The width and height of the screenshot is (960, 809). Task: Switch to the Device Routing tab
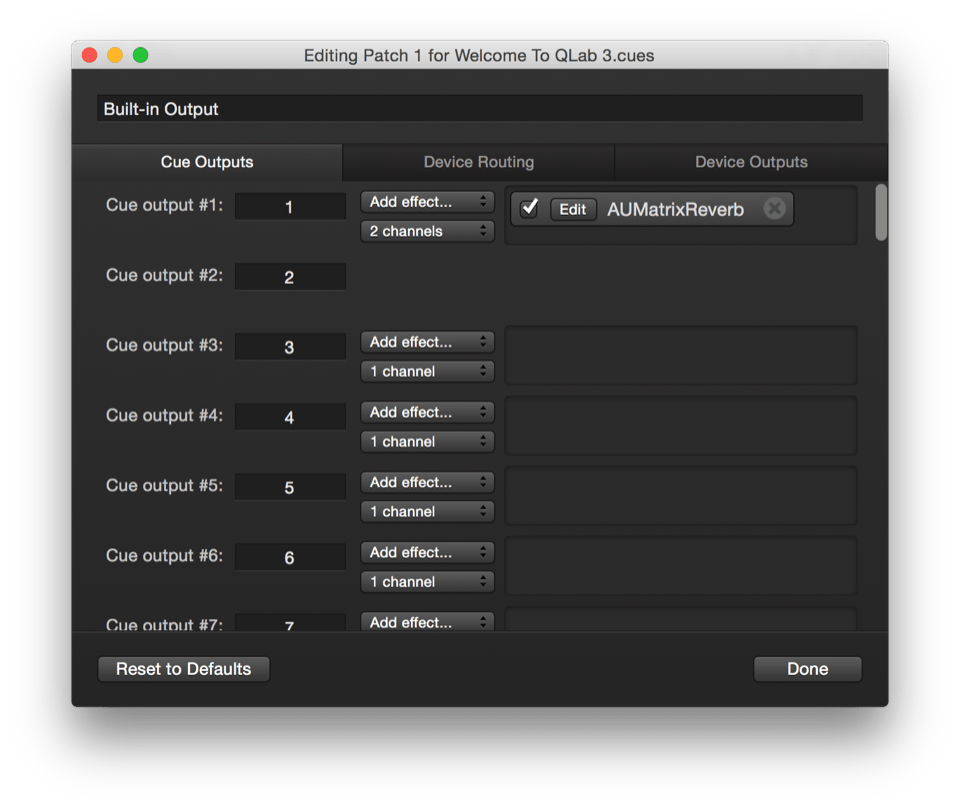[478, 162]
